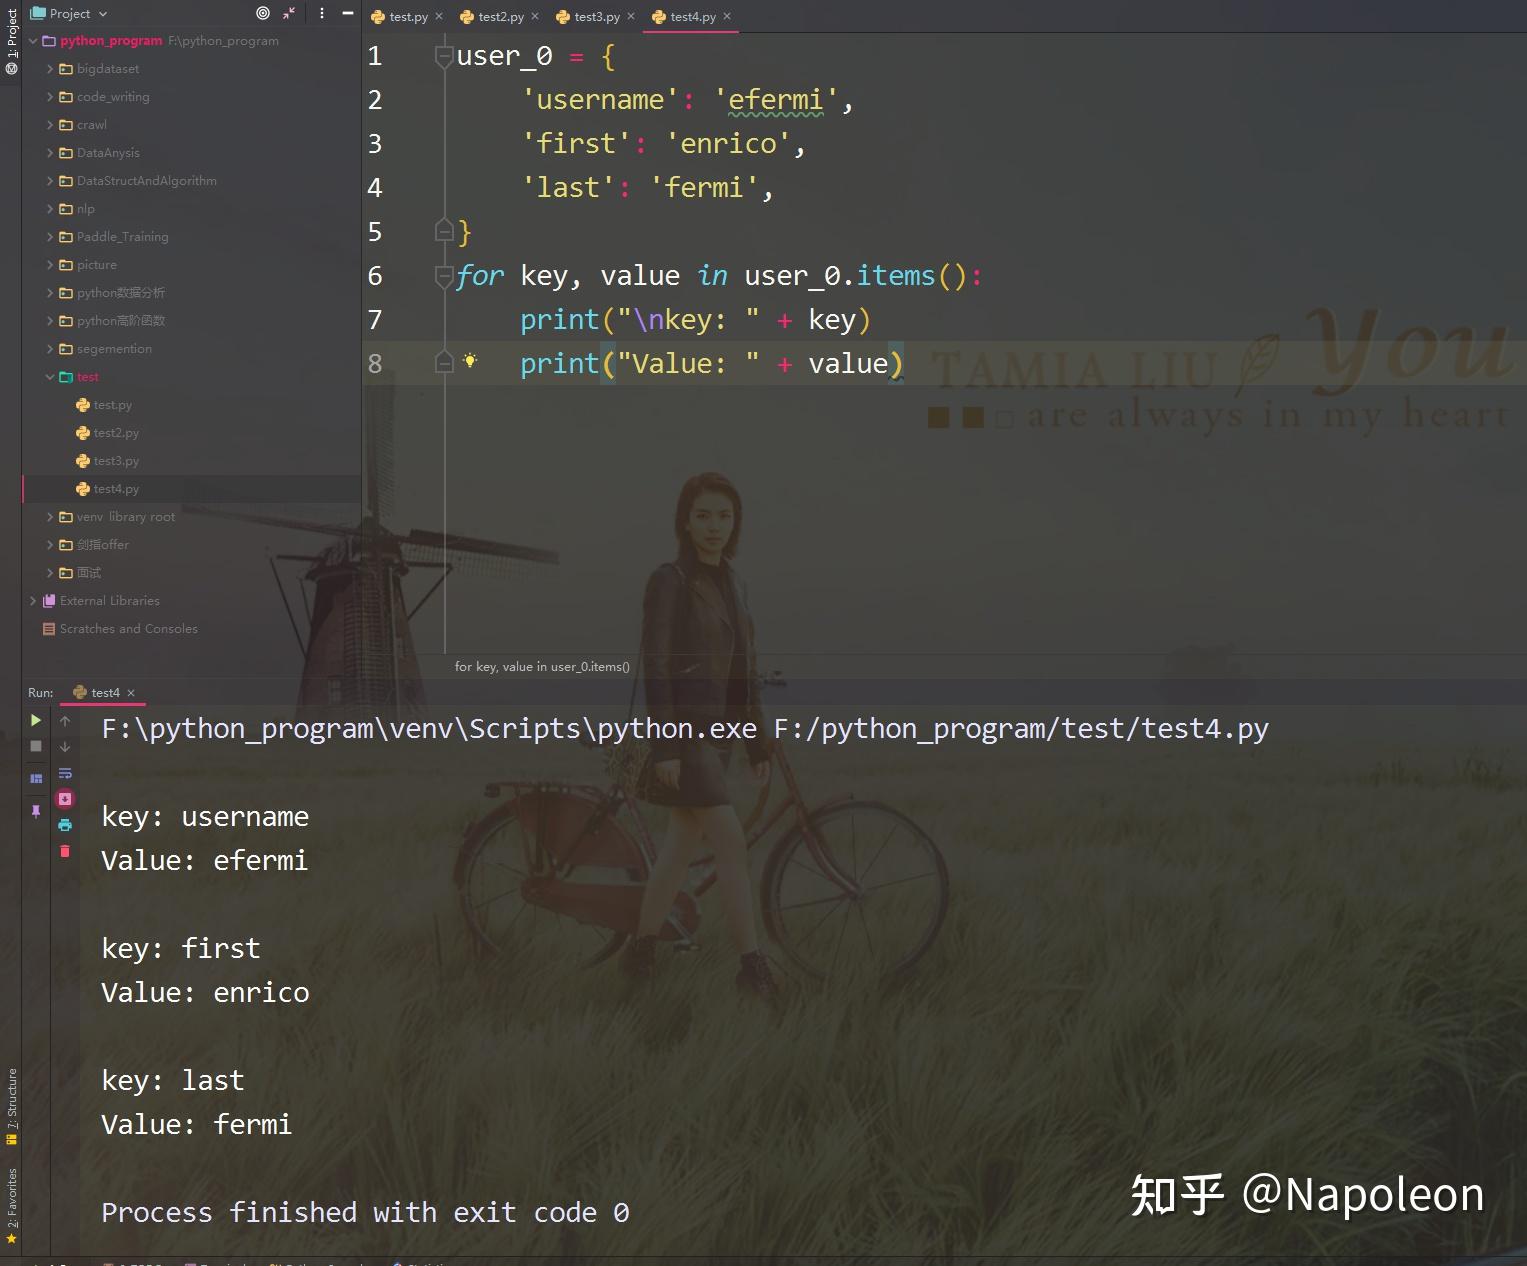The width and height of the screenshot is (1527, 1266).
Task: Toggle soft-wrap in the console output
Action: pos(65,773)
